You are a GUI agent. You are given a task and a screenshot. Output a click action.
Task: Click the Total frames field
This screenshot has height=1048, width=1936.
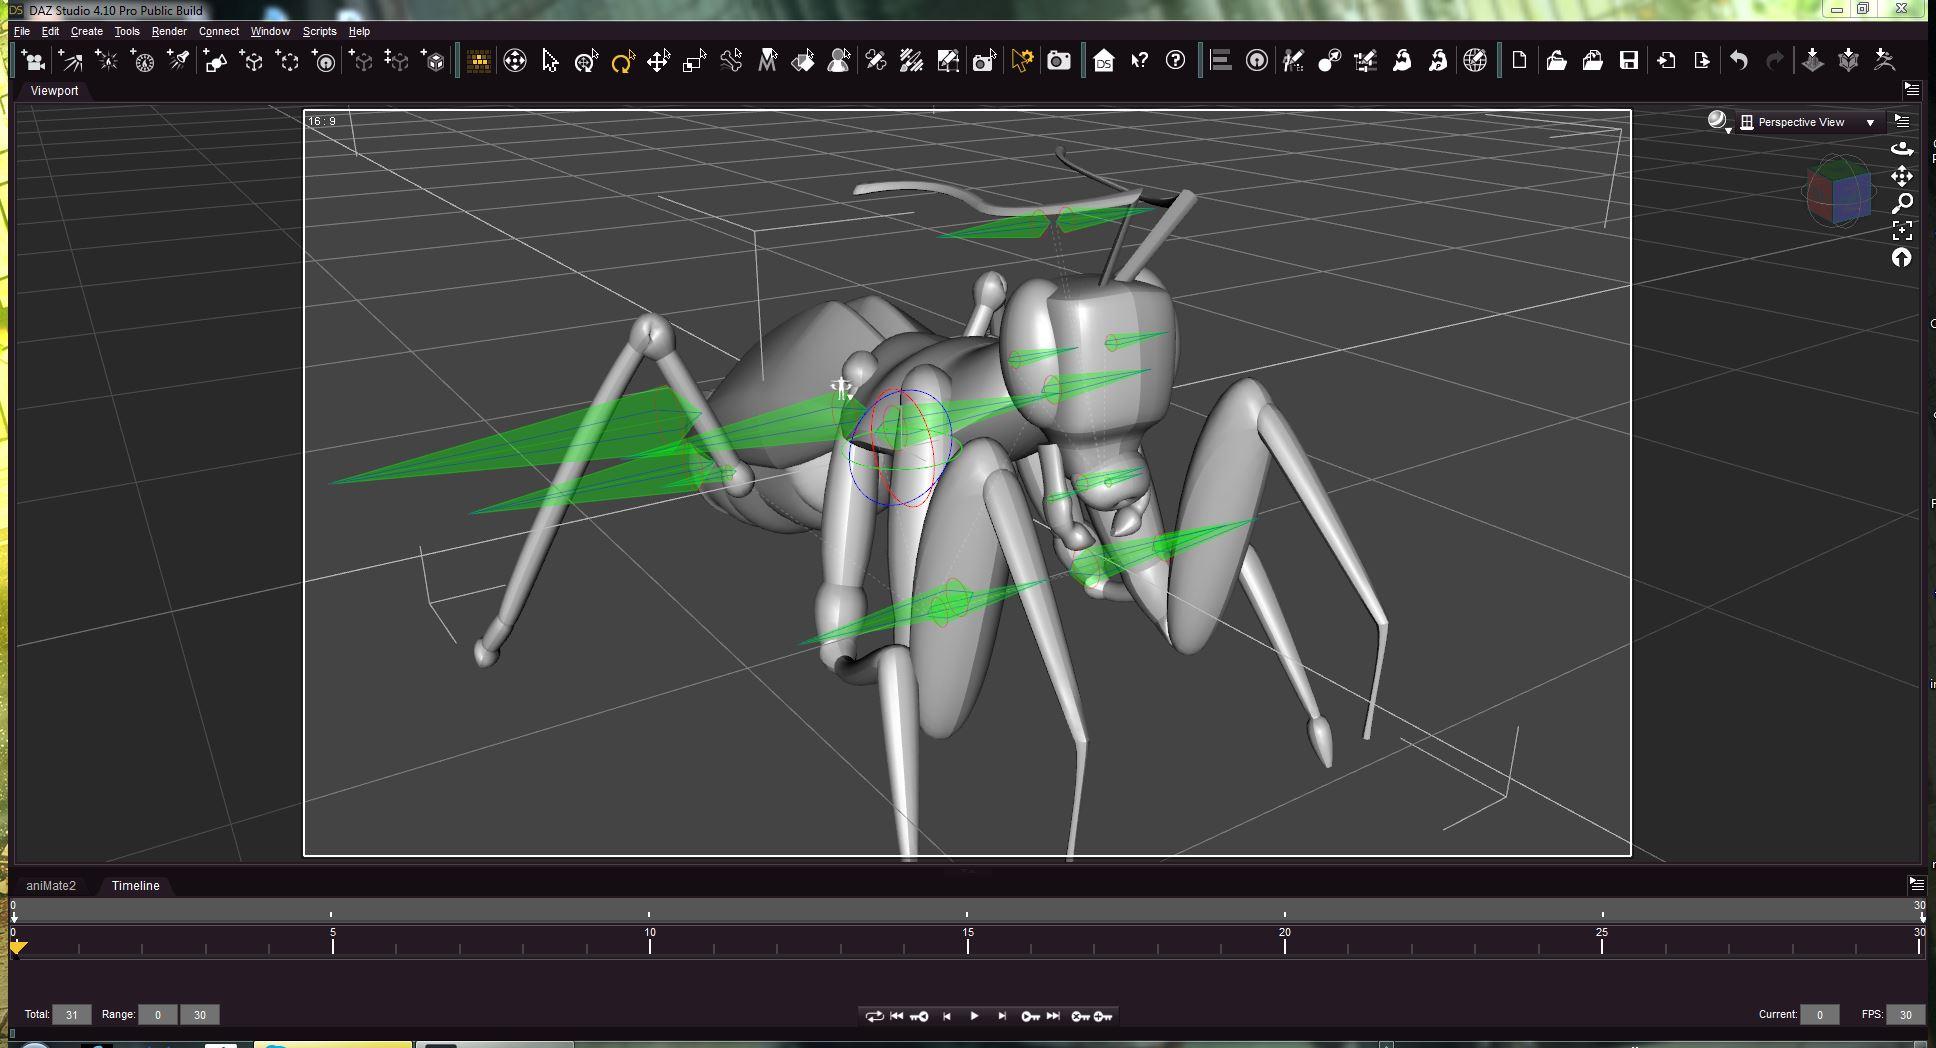71,1015
